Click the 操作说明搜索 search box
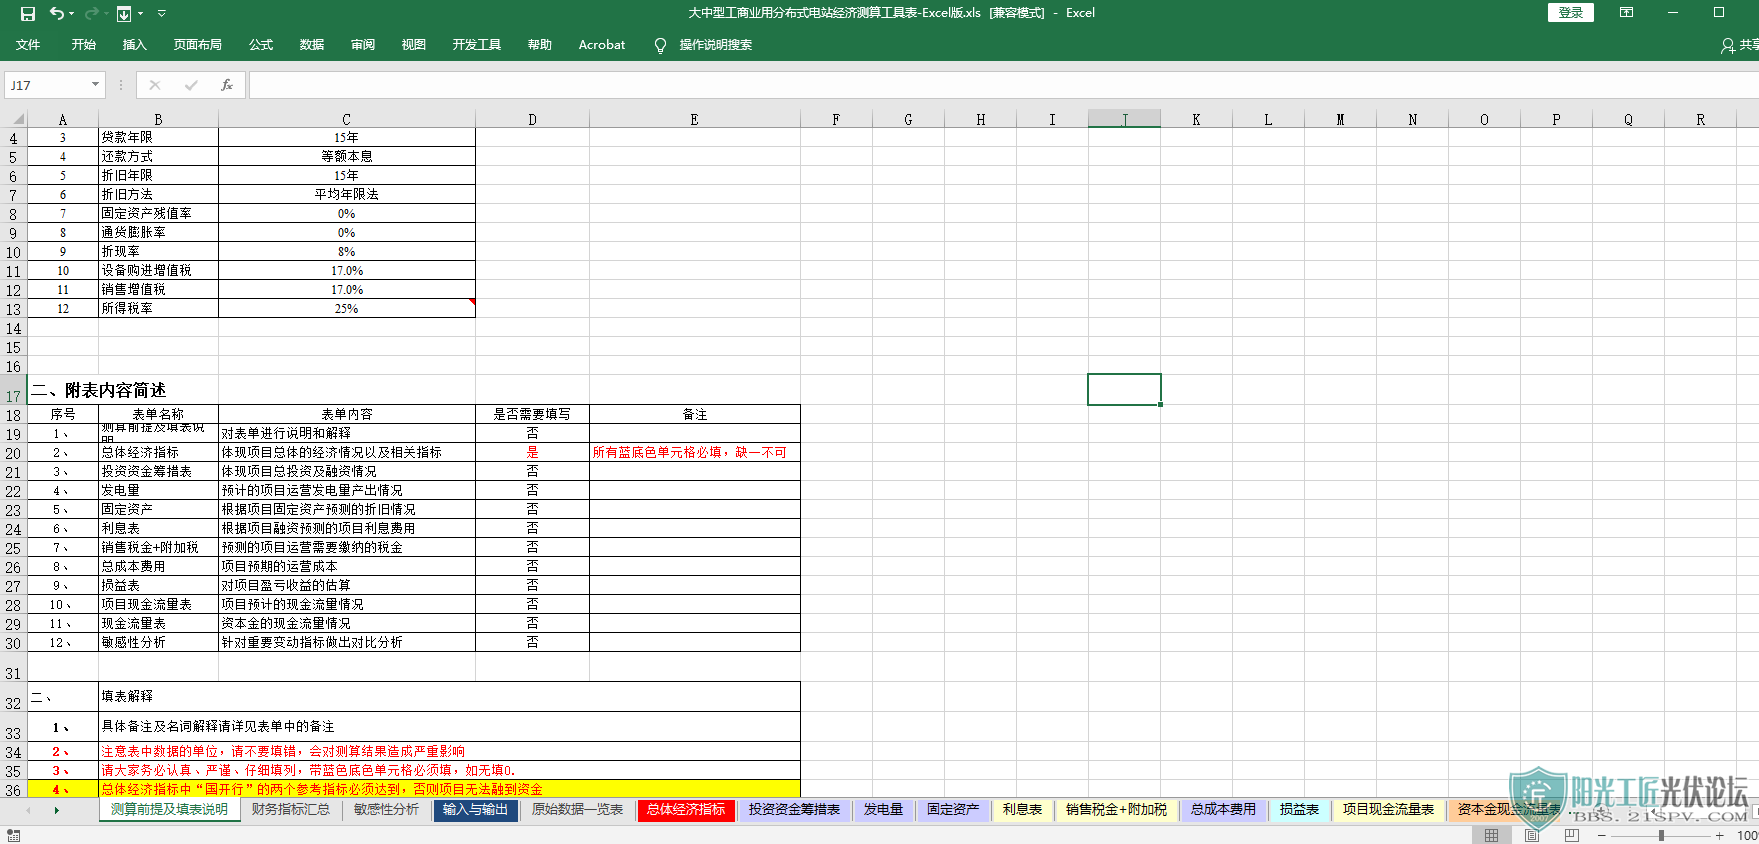 click(716, 45)
